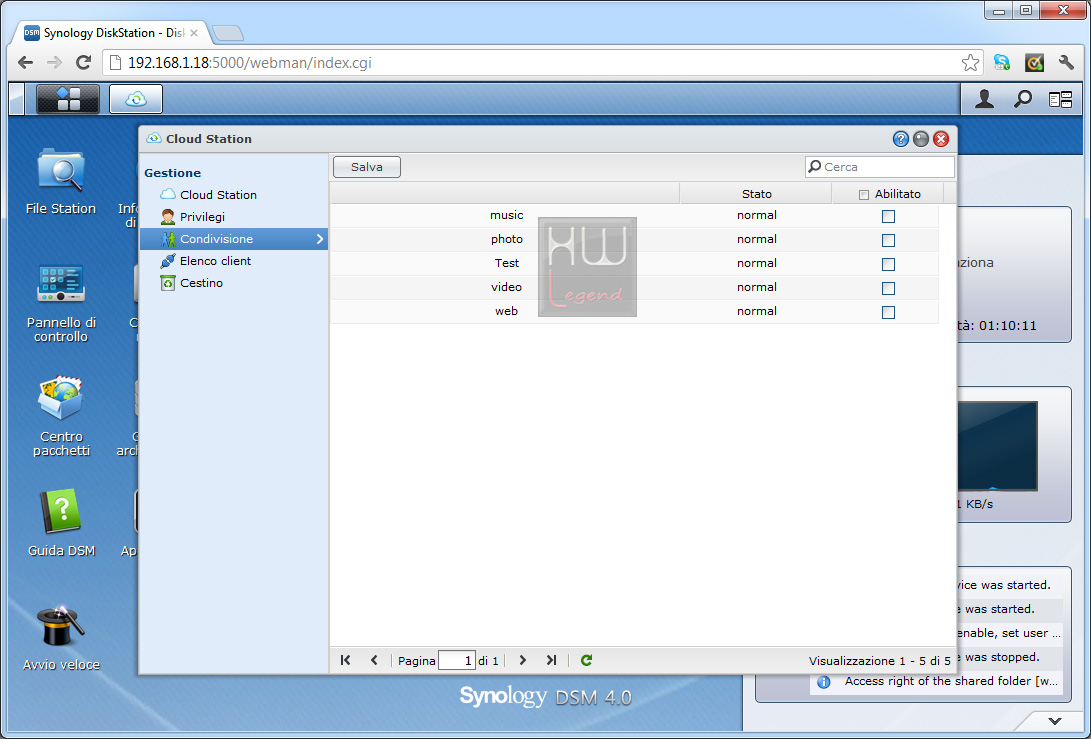This screenshot has width=1091, height=739.
Task: Refresh the shared folder list
Action: [x=587, y=660]
